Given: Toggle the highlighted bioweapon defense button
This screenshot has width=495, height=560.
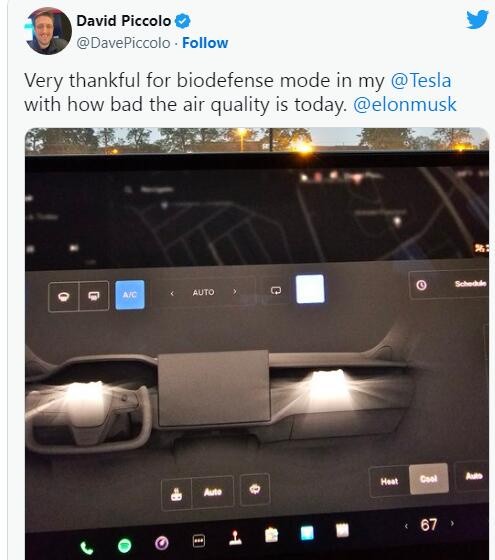Looking at the screenshot, I should [x=310, y=289].
